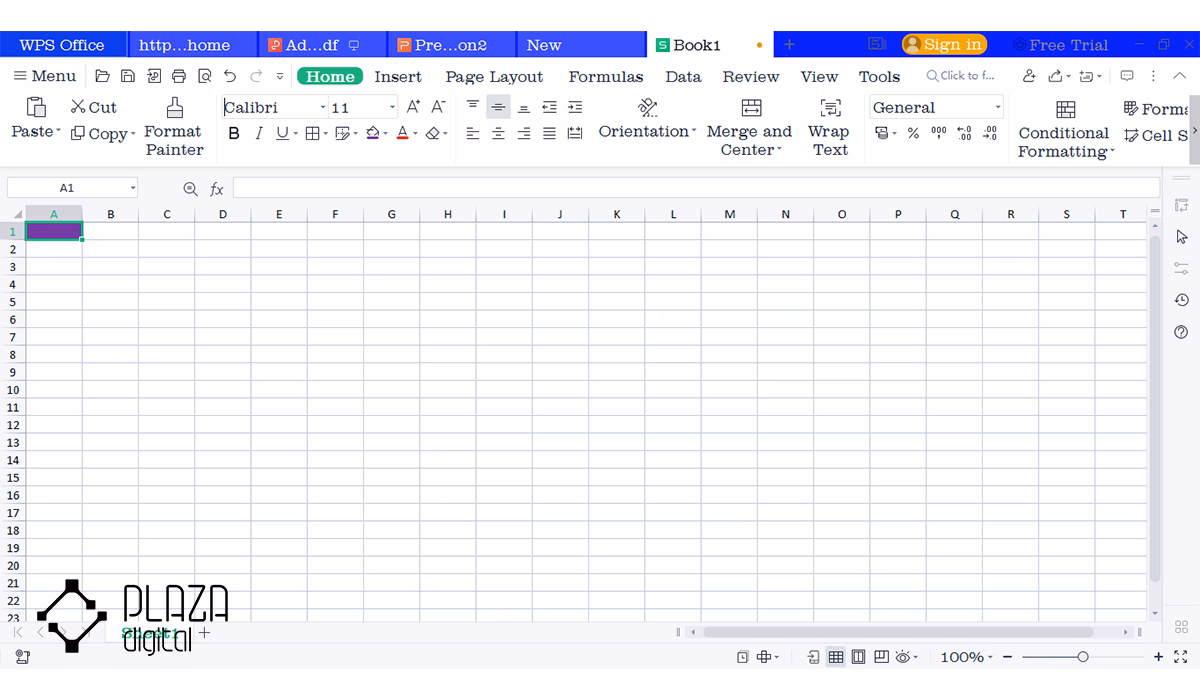Click the zoom magnifier icon beside fx
Viewport: 1200px width, 700px height.
pos(191,188)
